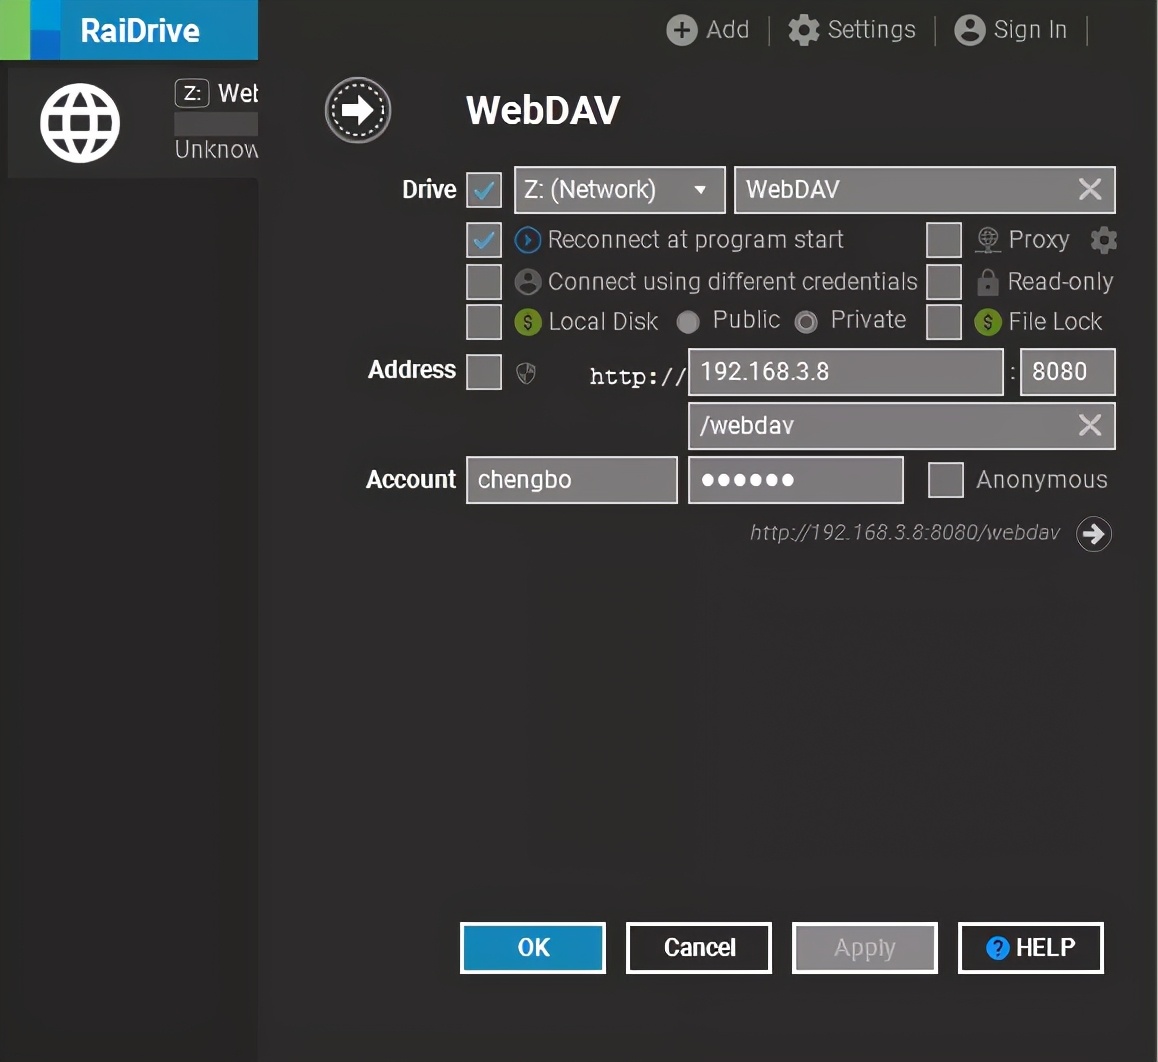This screenshot has width=1158, height=1062.
Task: Click the Reconnect at program start icon
Action: pyautogui.click(x=527, y=240)
